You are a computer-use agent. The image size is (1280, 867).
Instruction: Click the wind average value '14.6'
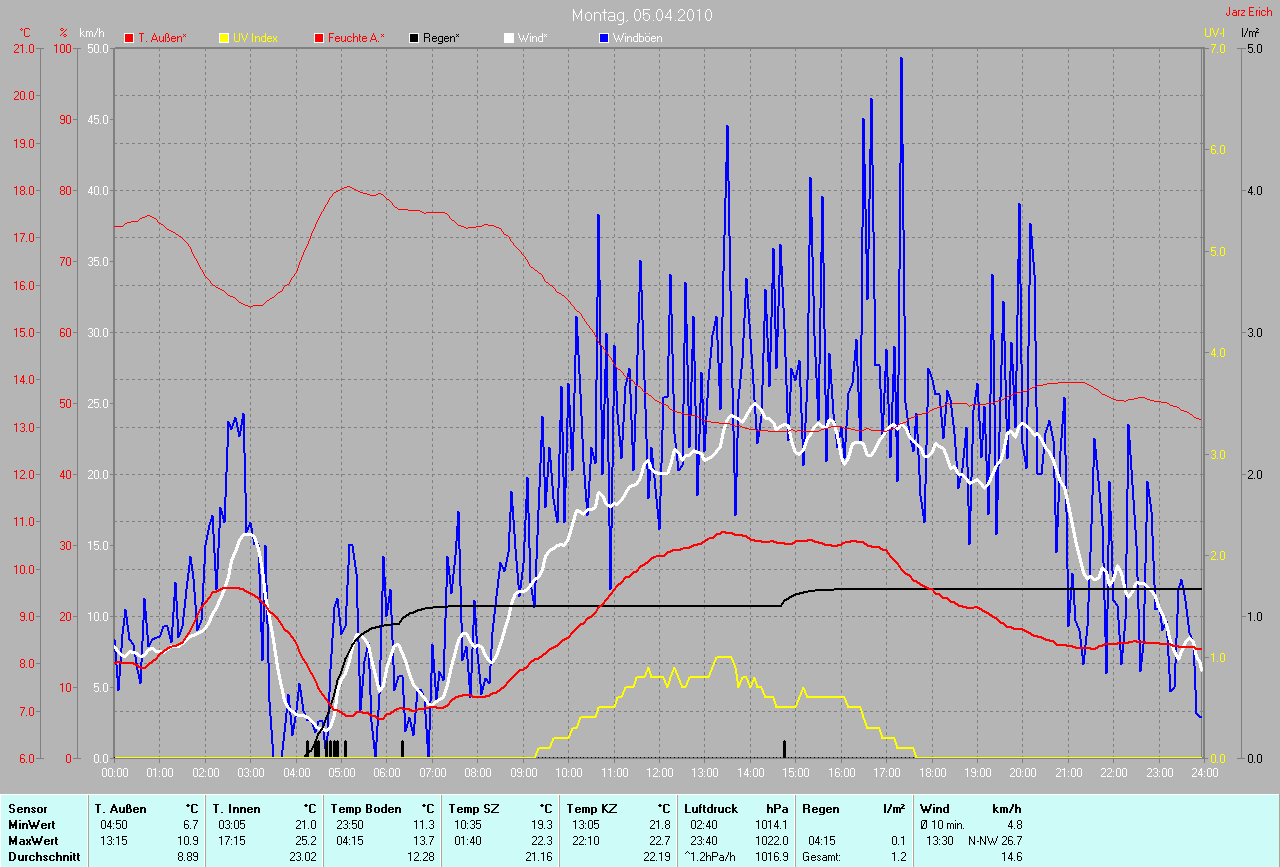coord(1011,857)
